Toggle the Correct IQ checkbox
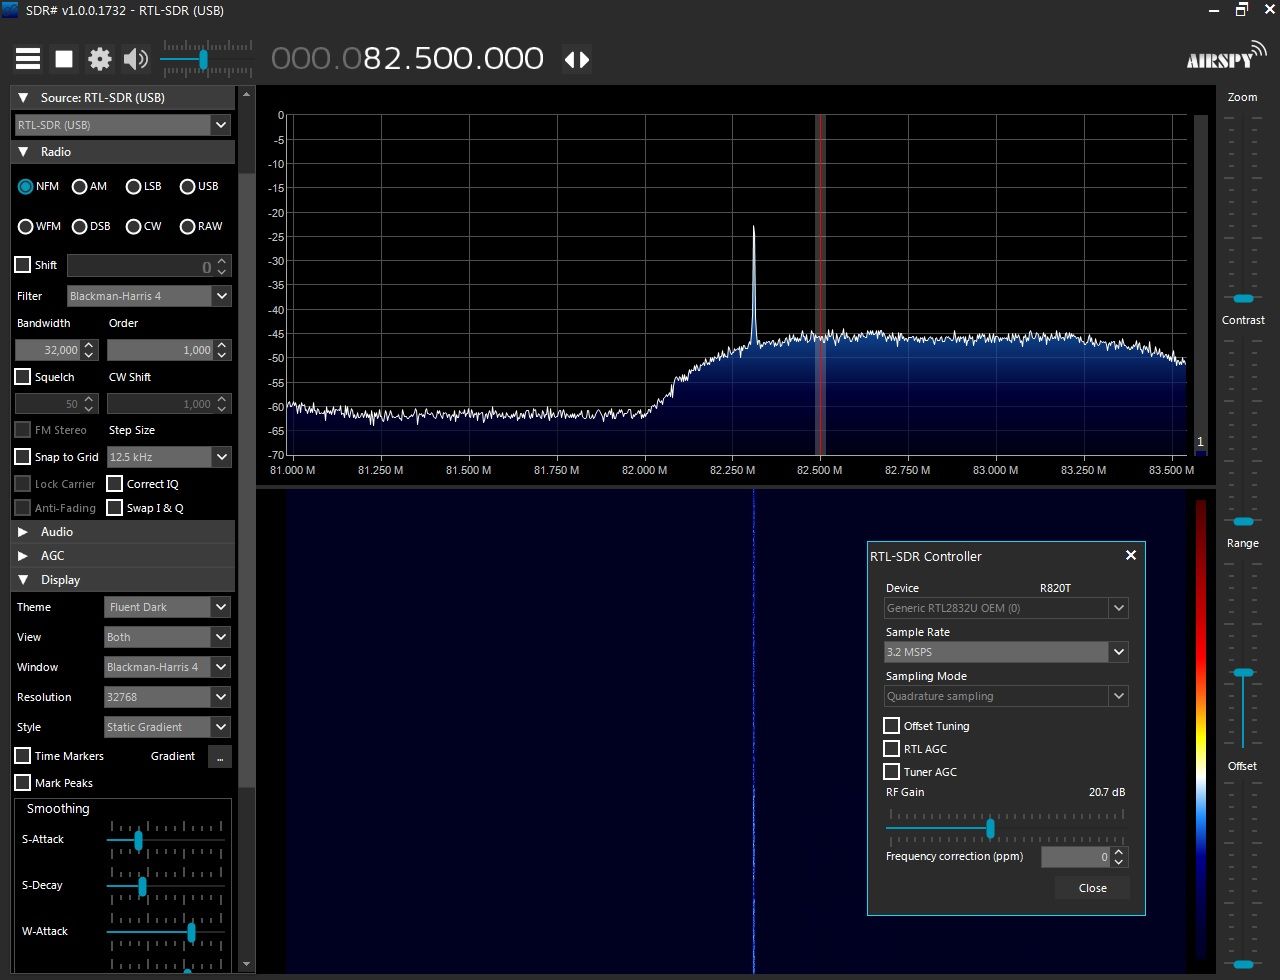The image size is (1280, 980). point(115,484)
